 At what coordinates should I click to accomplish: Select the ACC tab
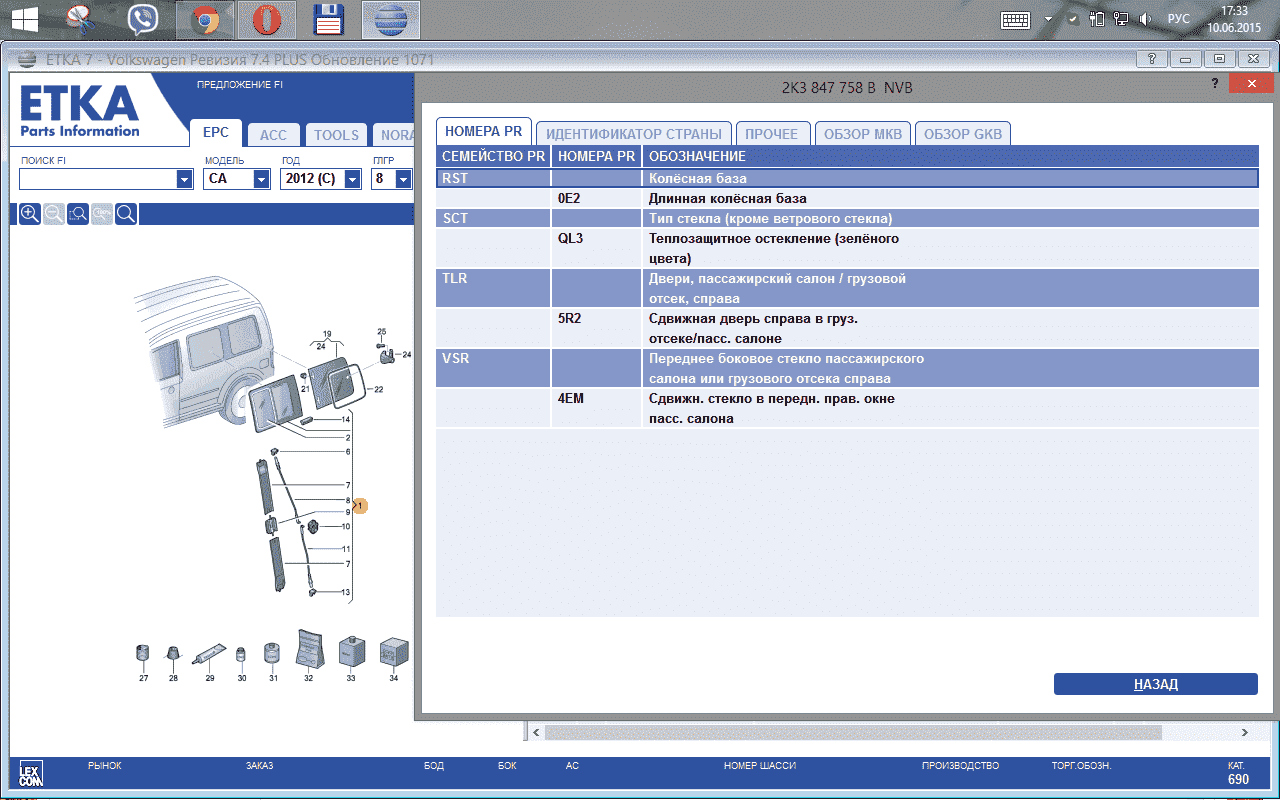pyautogui.click(x=273, y=135)
